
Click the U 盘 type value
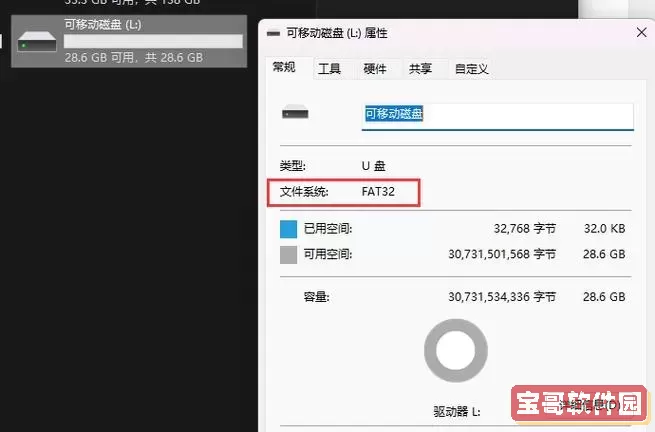pos(373,166)
